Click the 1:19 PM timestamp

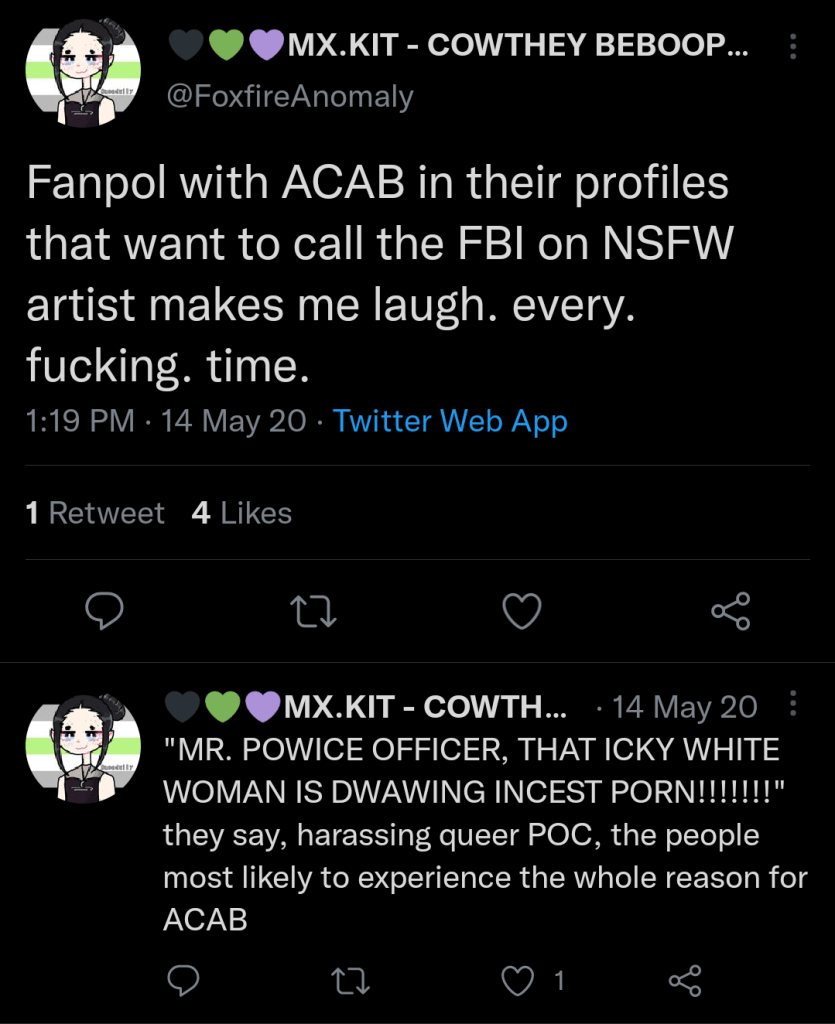point(80,421)
